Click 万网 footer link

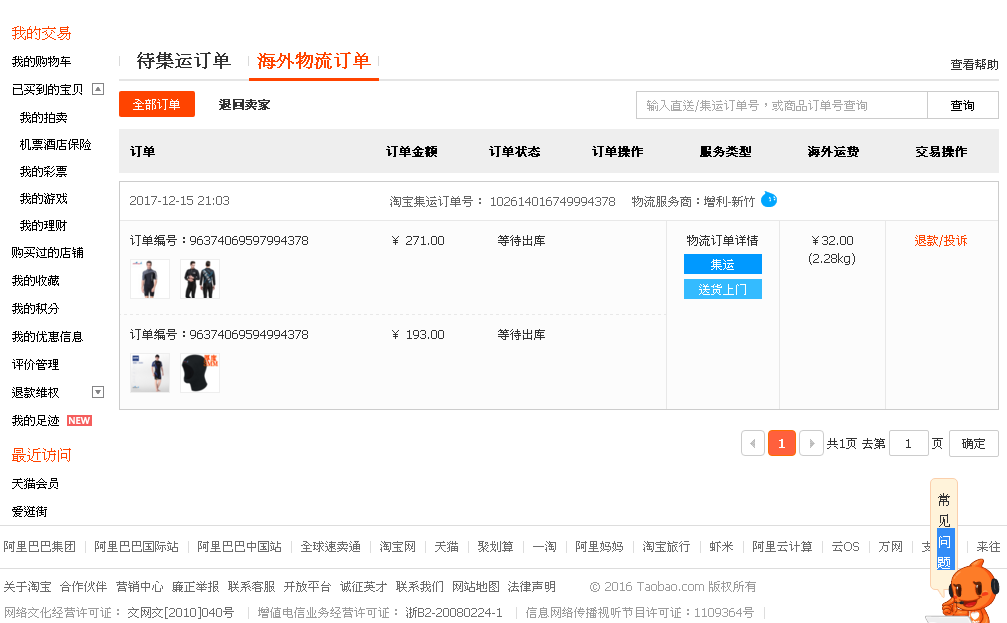click(x=890, y=547)
